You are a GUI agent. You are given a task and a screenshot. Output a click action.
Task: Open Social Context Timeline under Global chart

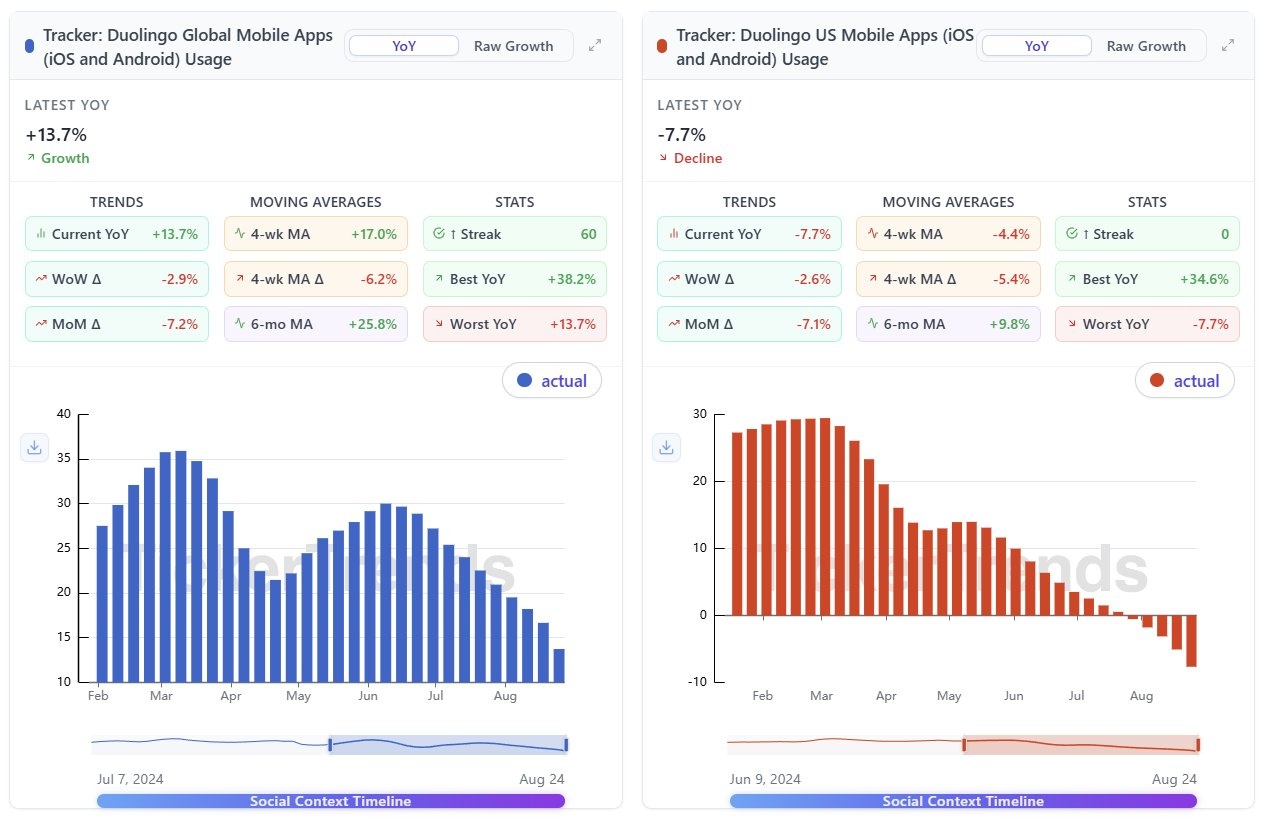point(331,801)
